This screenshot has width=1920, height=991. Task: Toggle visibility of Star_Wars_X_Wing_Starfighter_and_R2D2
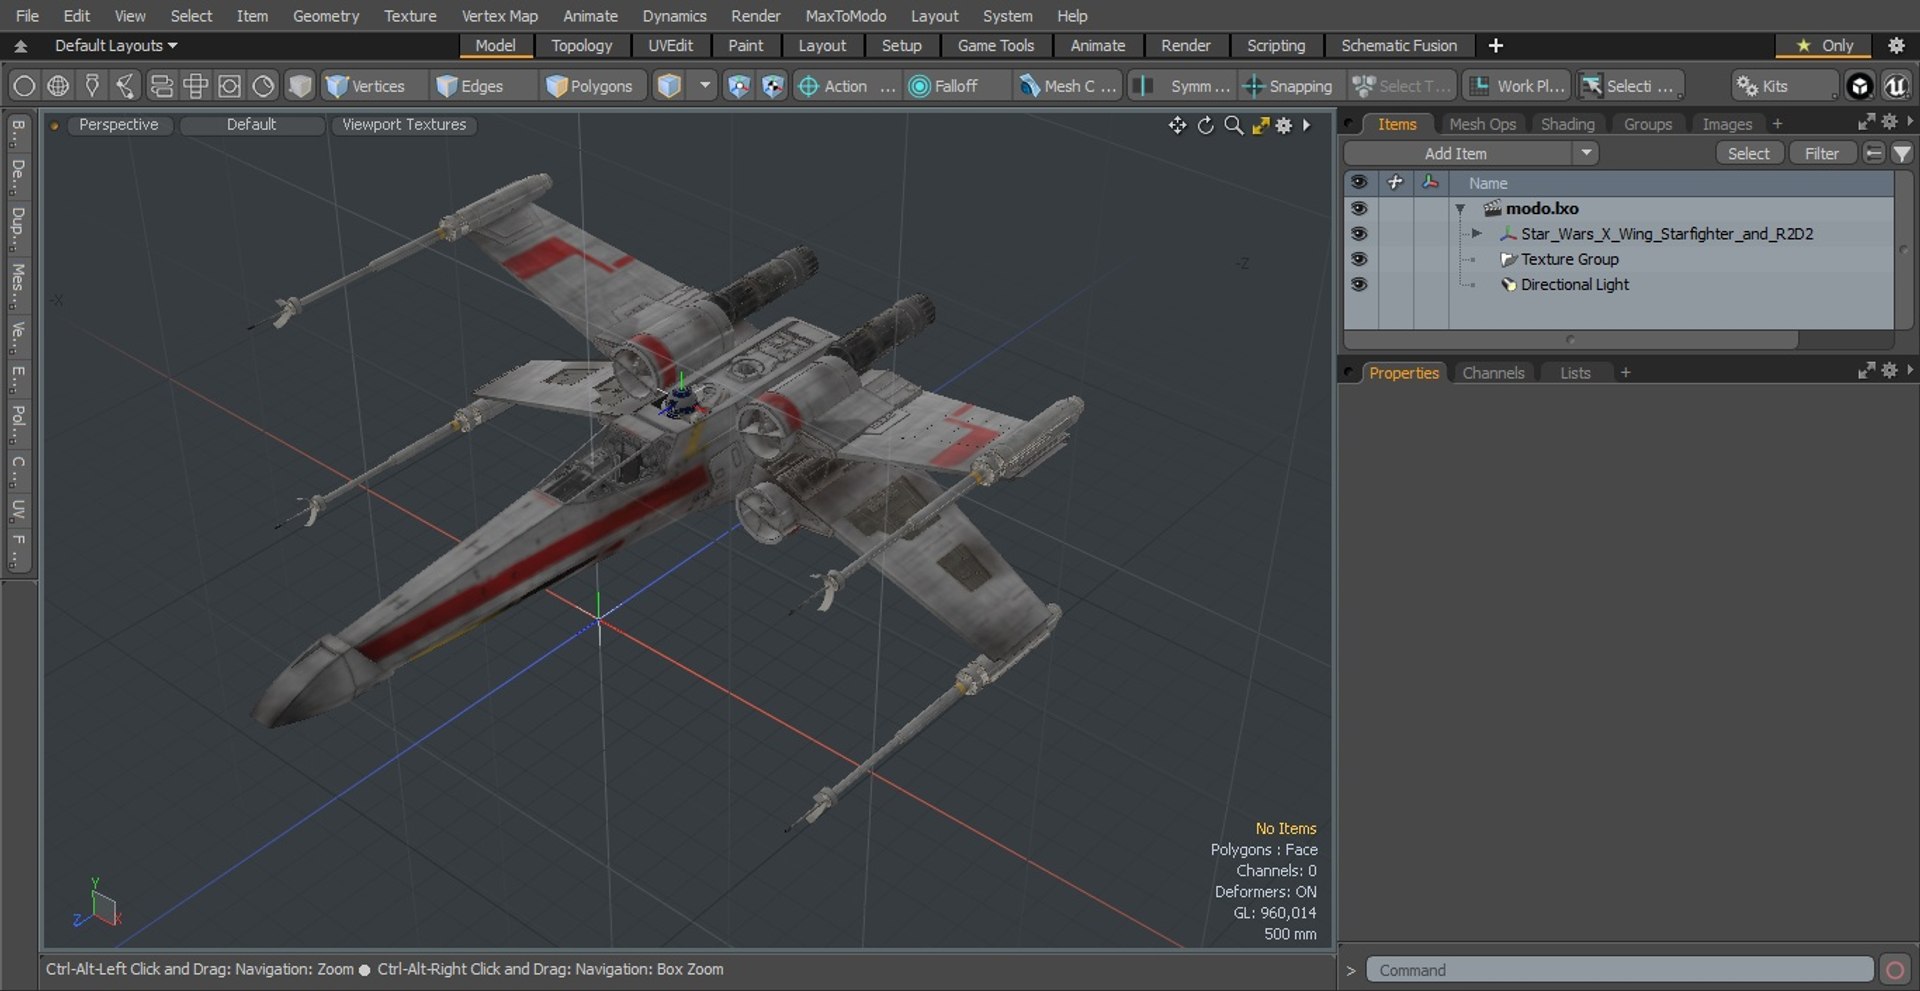point(1358,233)
